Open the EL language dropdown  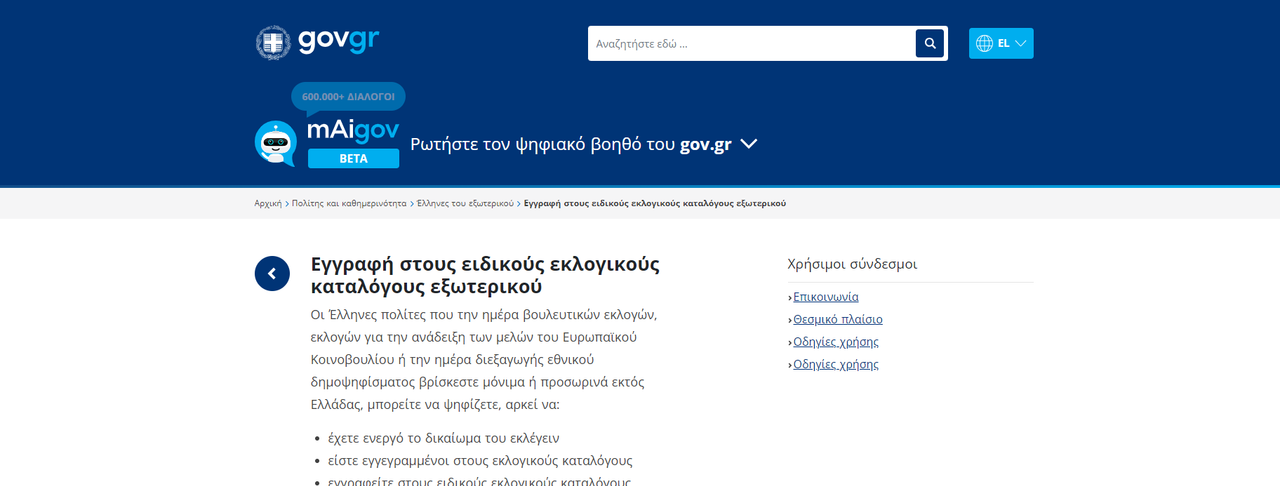1001,43
